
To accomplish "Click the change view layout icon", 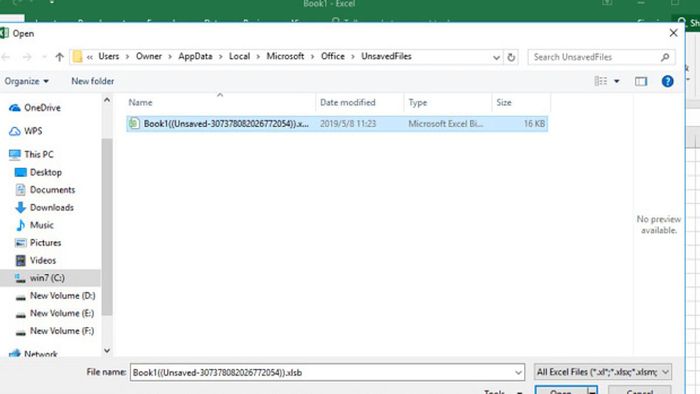I will (x=601, y=81).
